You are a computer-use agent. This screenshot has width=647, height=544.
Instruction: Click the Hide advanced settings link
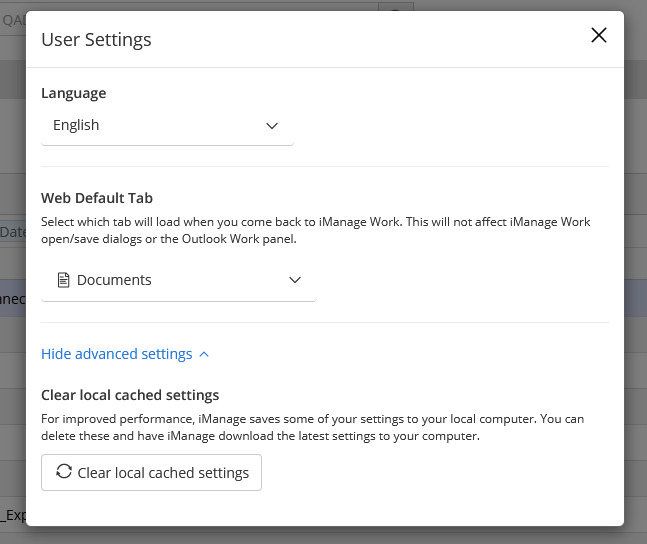(116, 354)
